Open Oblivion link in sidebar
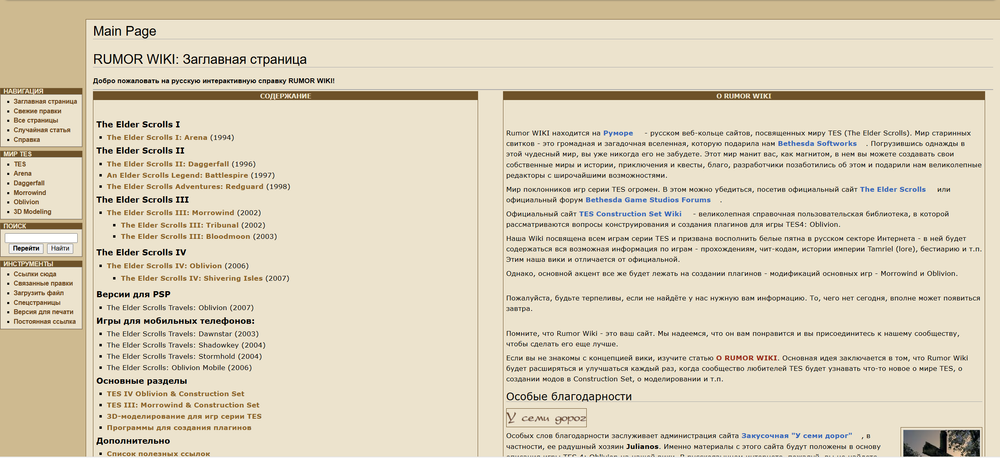The height and width of the screenshot is (458, 1000). click(26, 202)
